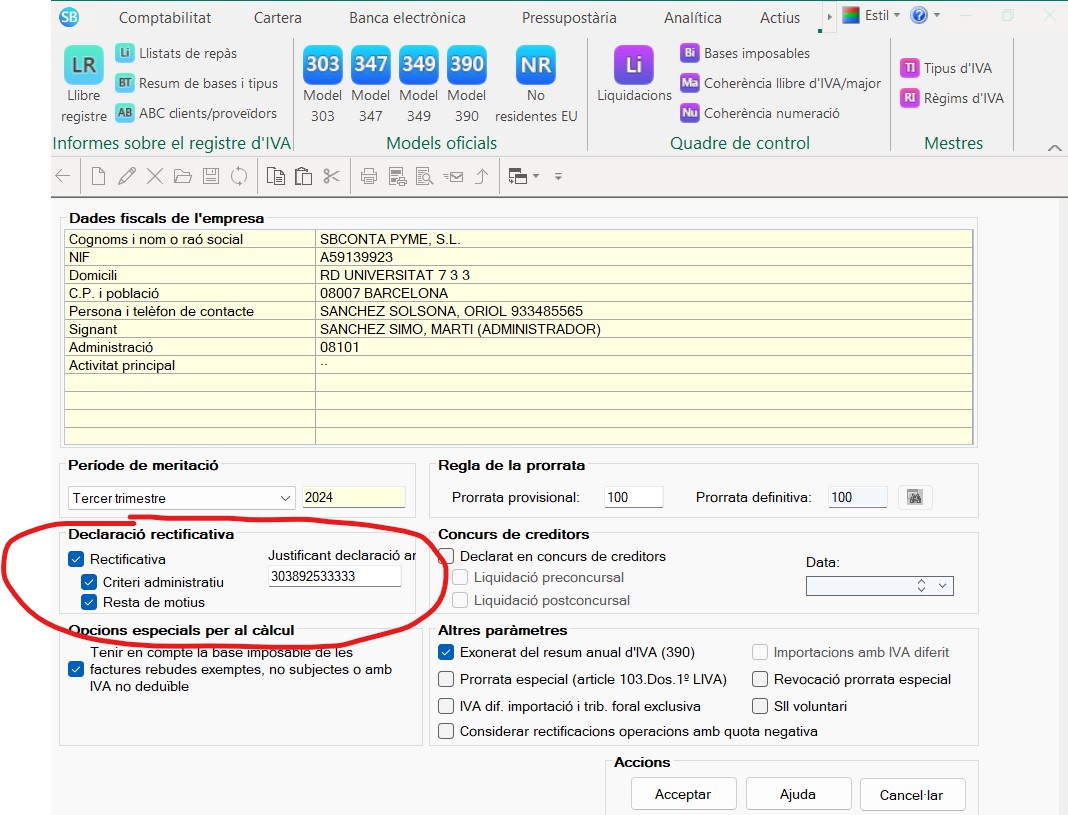Expand the Tercer trimestre period dropdown
The width and height of the screenshot is (1068, 815).
[283, 498]
